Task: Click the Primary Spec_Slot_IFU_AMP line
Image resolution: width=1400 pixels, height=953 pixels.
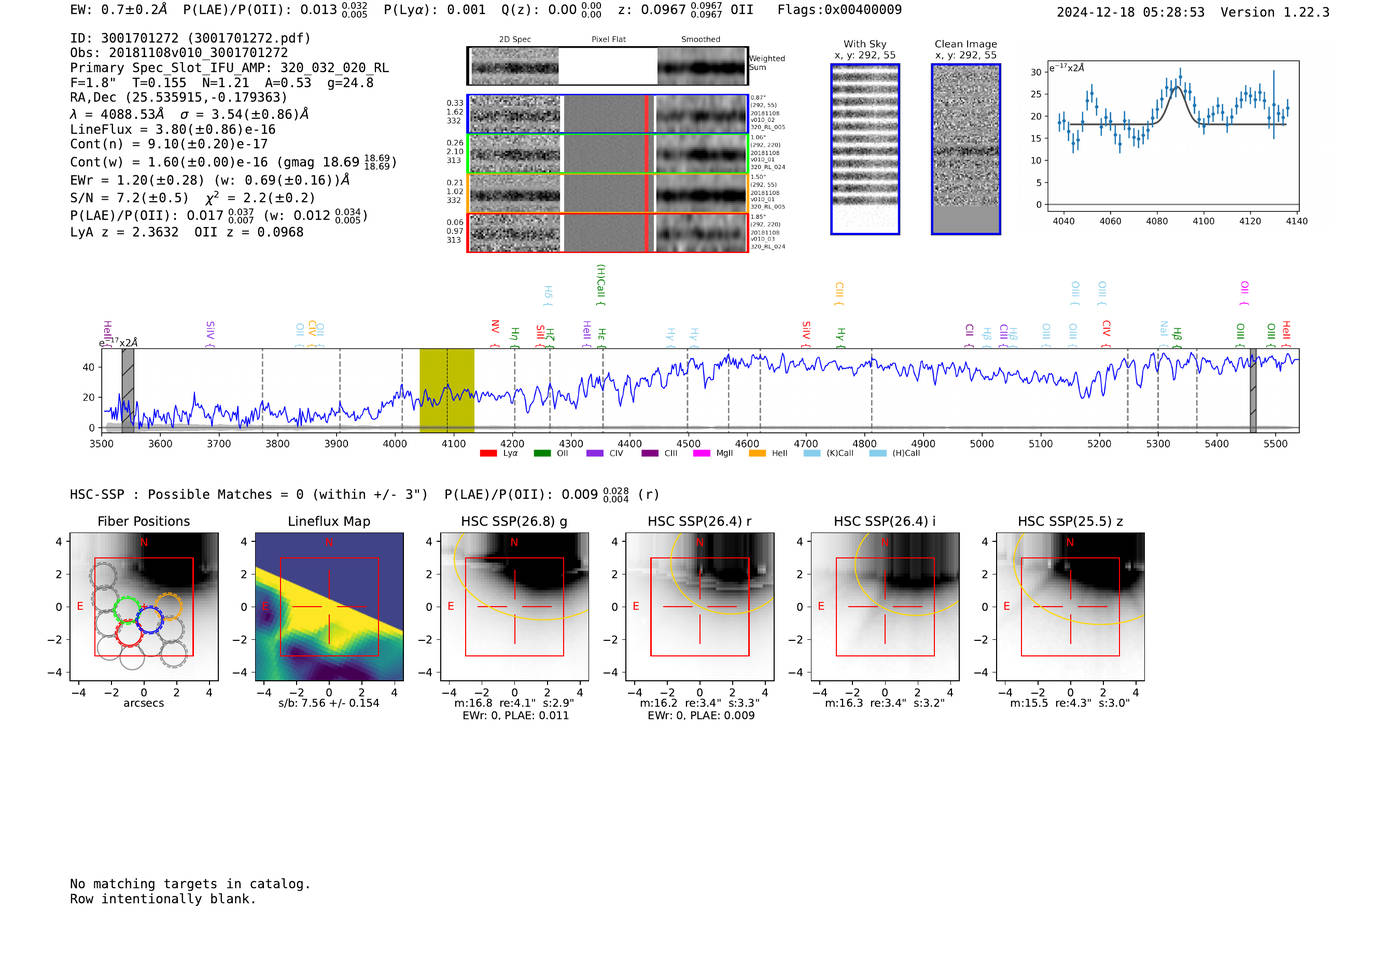Action: tap(229, 68)
